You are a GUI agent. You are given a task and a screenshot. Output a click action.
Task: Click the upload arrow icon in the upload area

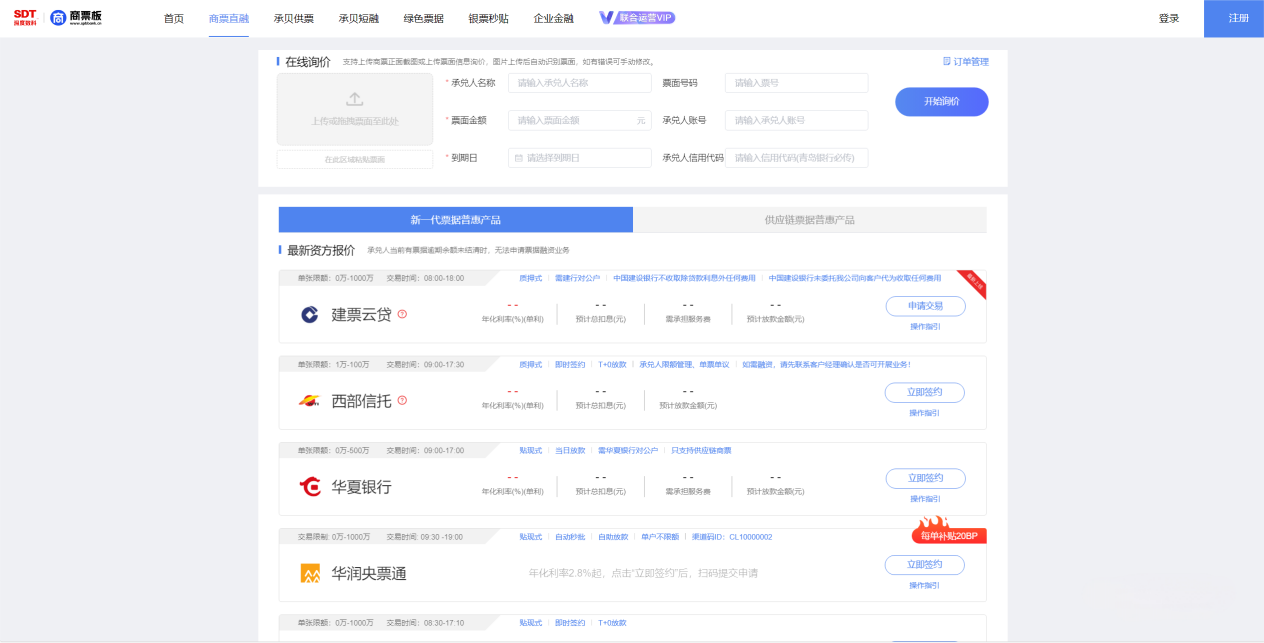coord(354,100)
